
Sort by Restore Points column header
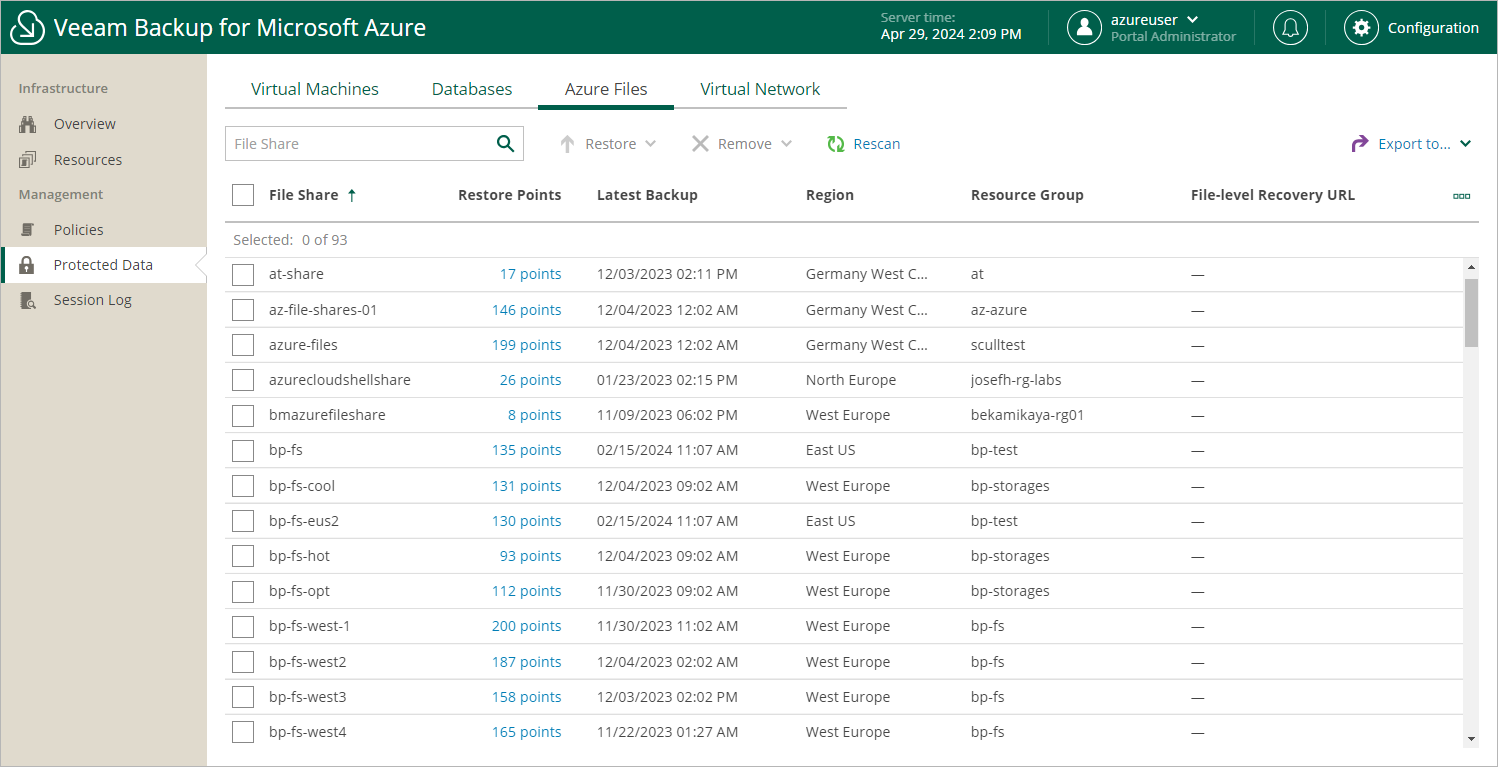[509, 195]
